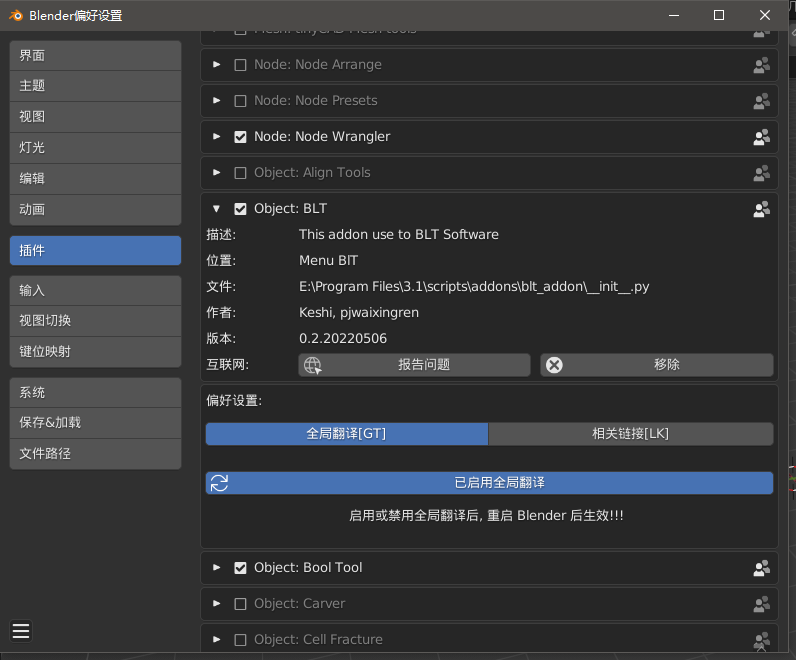Click the community icon on Node Wrangler row

[762, 137]
